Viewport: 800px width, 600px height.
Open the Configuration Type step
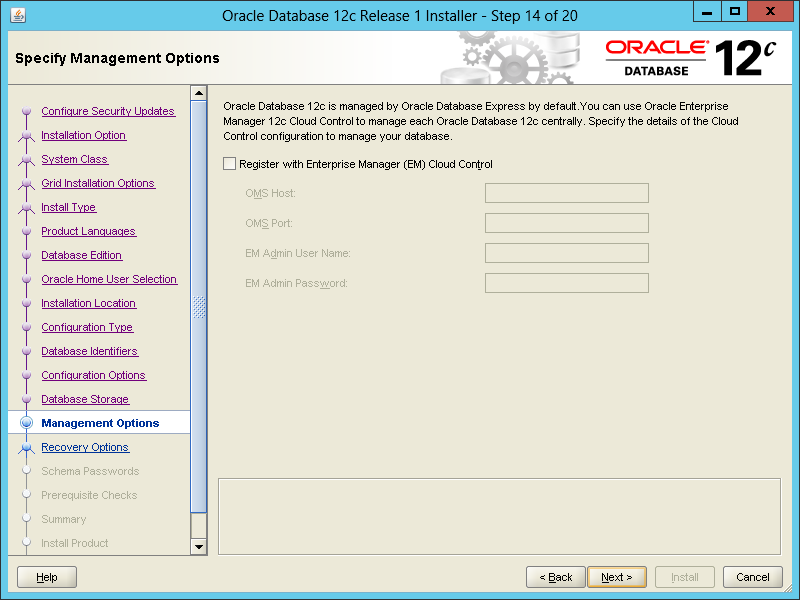click(x=87, y=327)
